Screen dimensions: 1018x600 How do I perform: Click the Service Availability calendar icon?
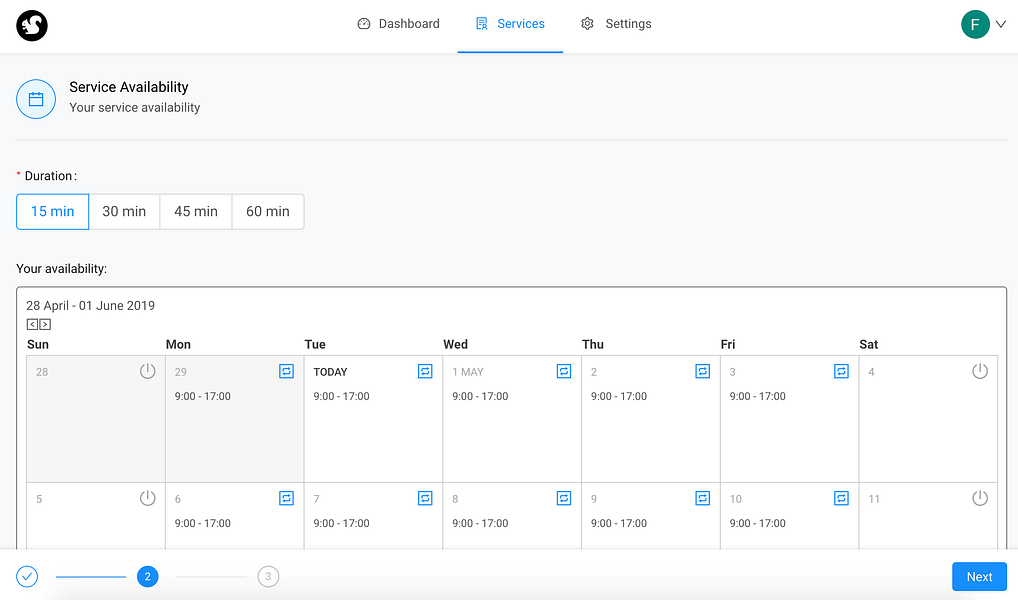(x=36, y=99)
